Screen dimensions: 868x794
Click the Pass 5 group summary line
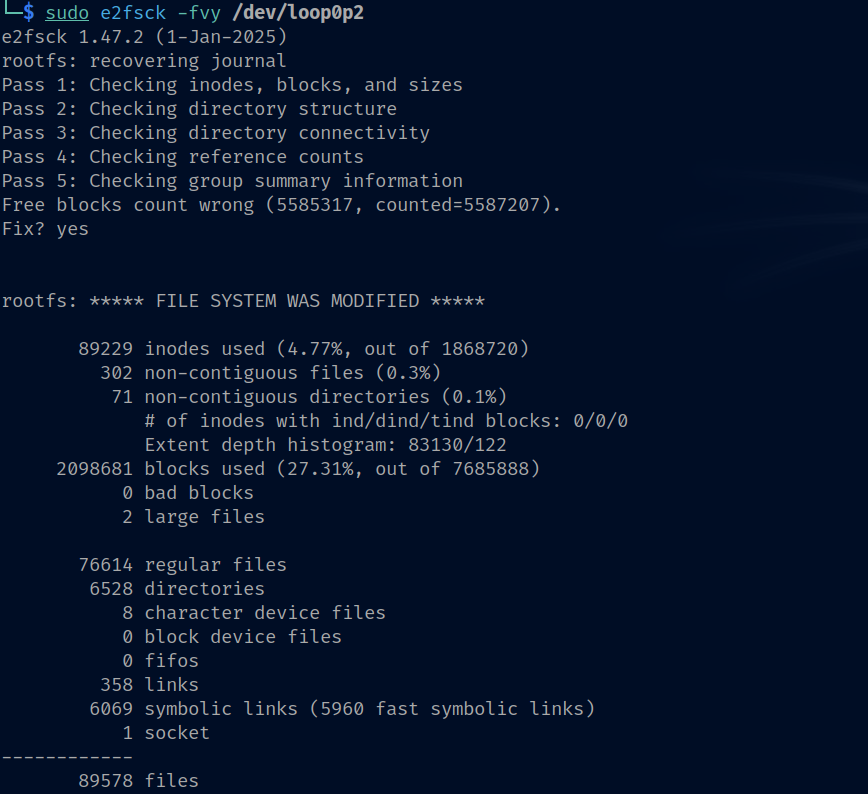(x=232, y=181)
